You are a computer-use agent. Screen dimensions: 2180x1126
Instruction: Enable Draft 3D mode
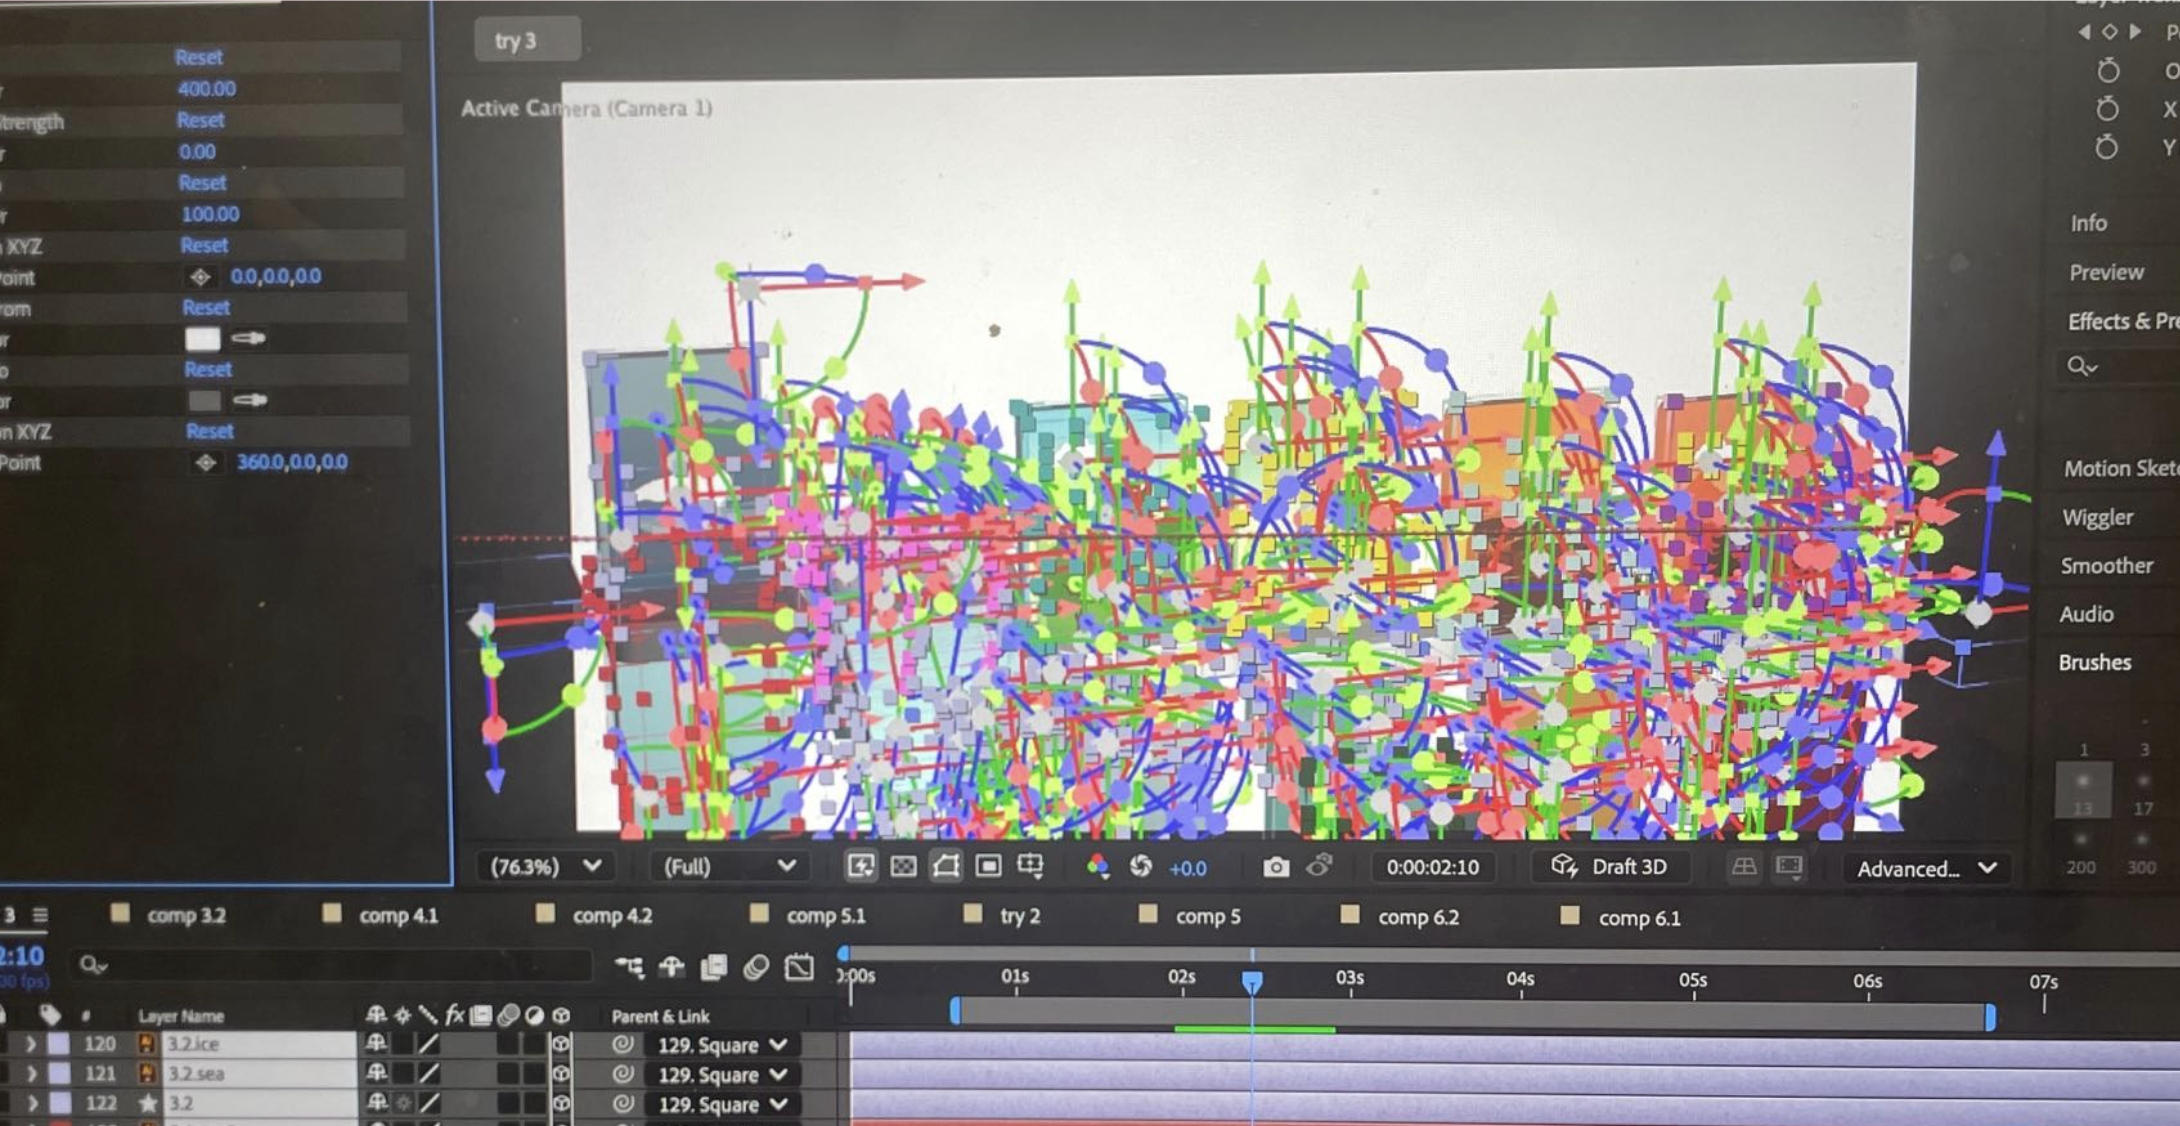[1609, 867]
